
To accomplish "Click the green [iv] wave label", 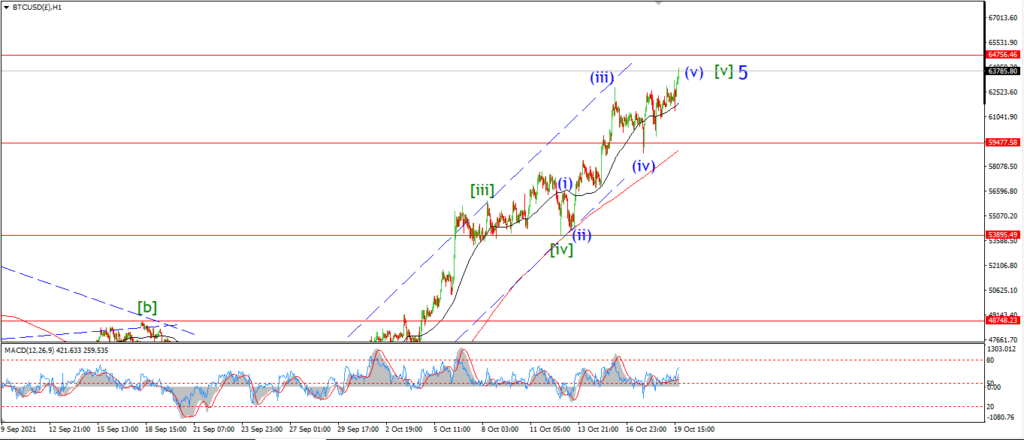I will point(562,249).
